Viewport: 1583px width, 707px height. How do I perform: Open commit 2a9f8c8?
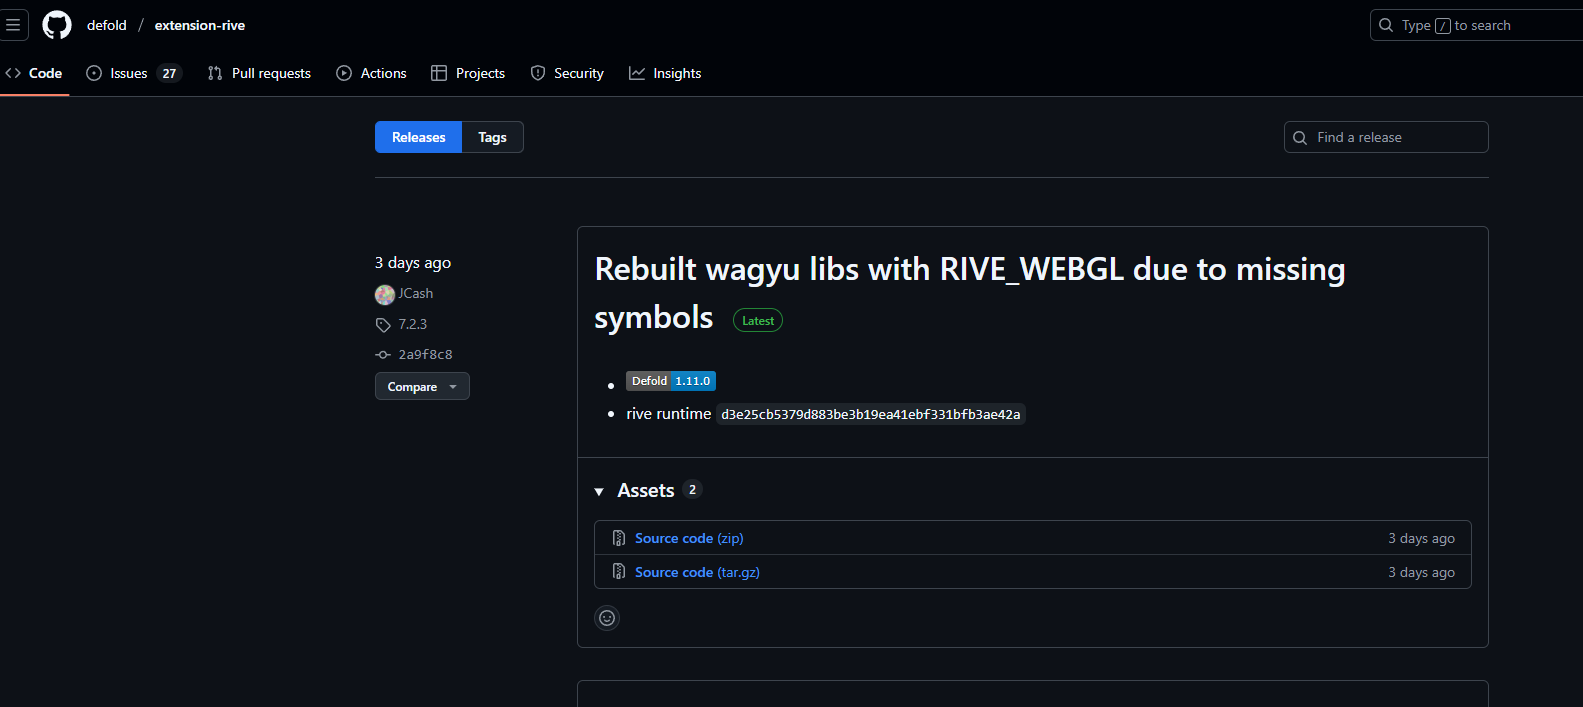point(425,354)
